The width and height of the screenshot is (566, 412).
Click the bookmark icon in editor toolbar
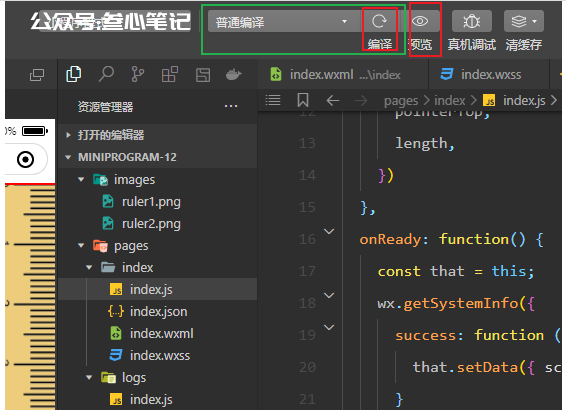(303, 100)
